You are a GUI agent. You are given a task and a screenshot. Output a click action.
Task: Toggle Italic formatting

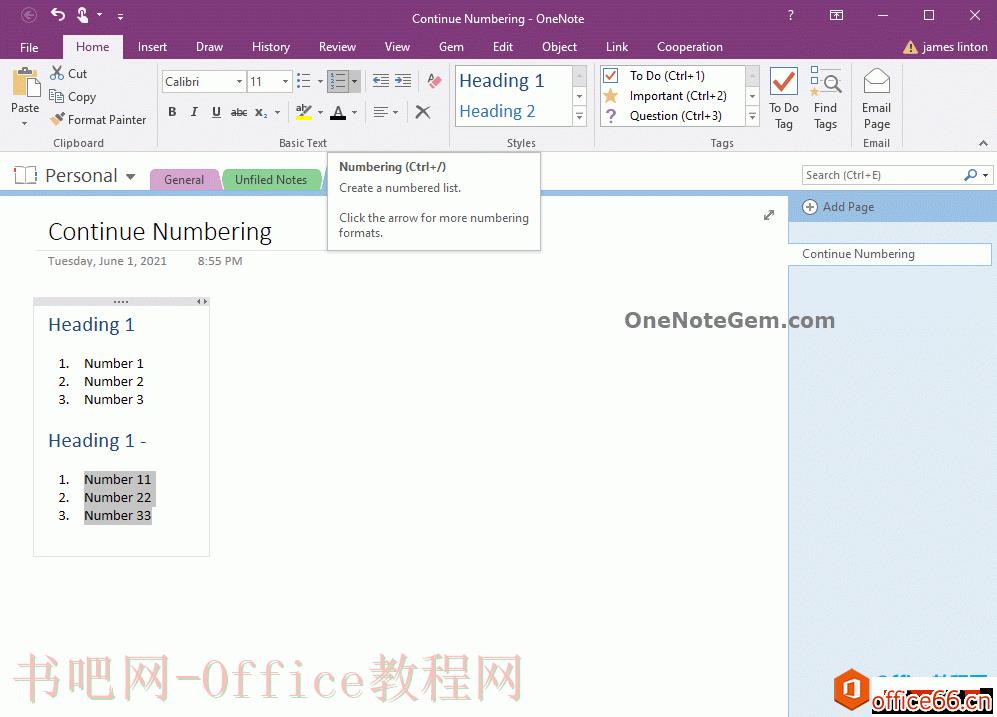(194, 112)
